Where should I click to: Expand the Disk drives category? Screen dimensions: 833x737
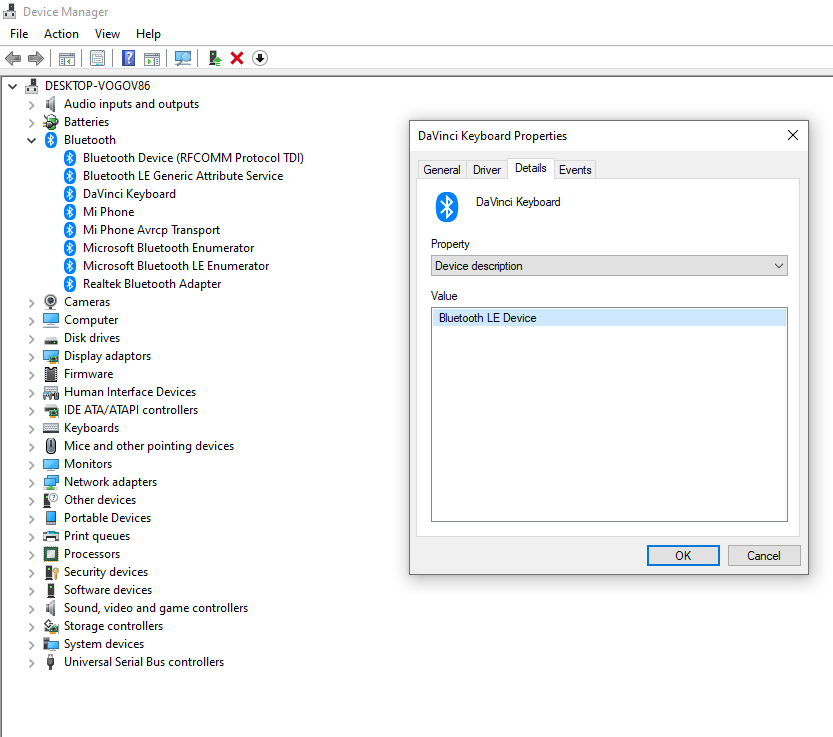tap(31, 338)
